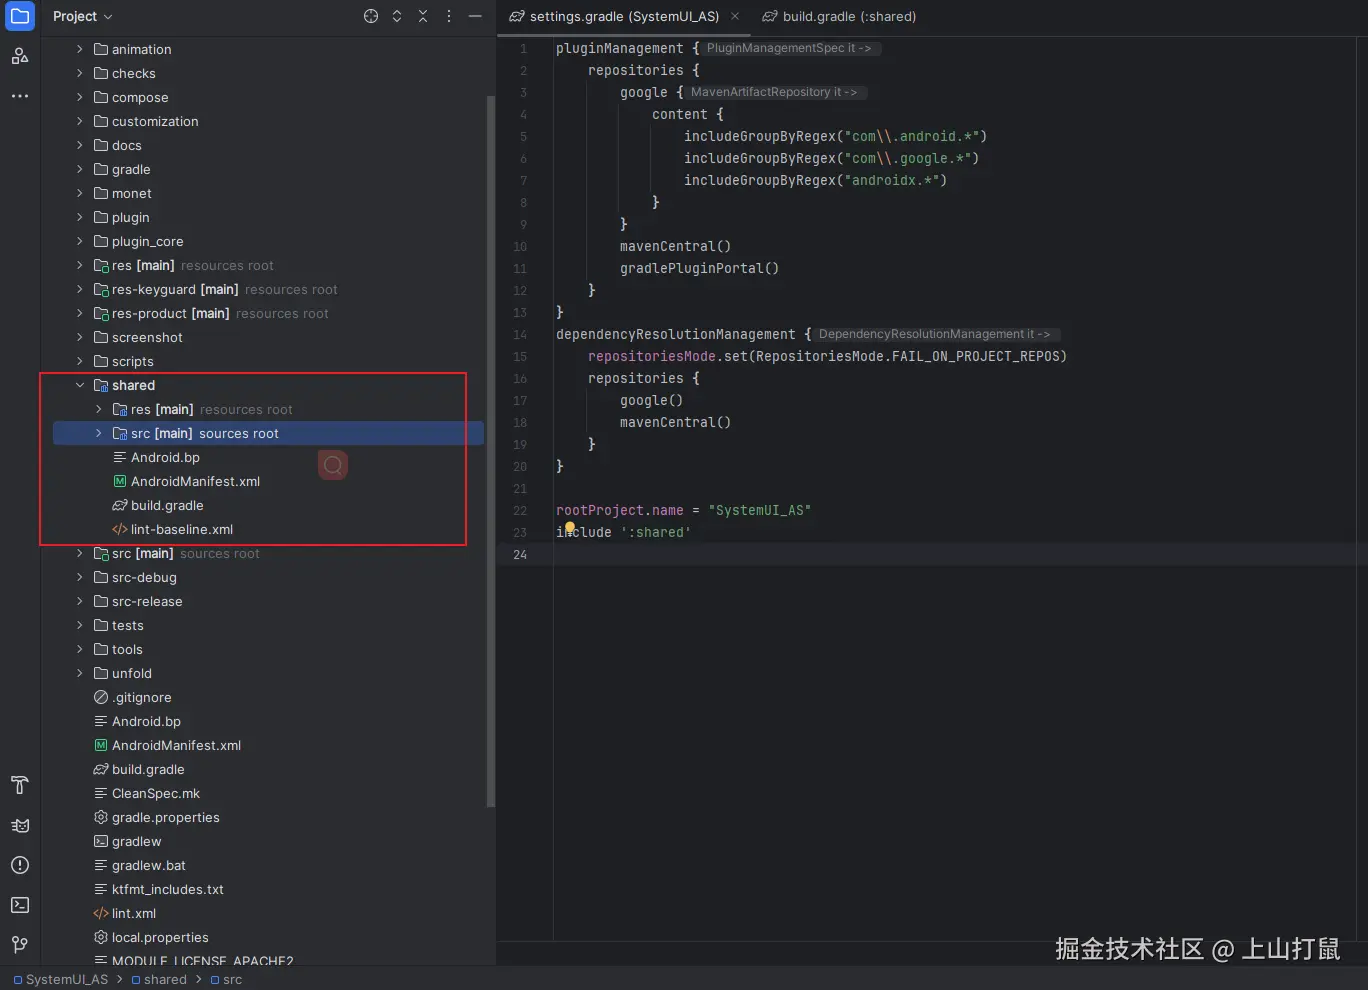Expand the plugin_core folder
Screen dimensions: 1368x990
pyautogui.click(x=80, y=241)
